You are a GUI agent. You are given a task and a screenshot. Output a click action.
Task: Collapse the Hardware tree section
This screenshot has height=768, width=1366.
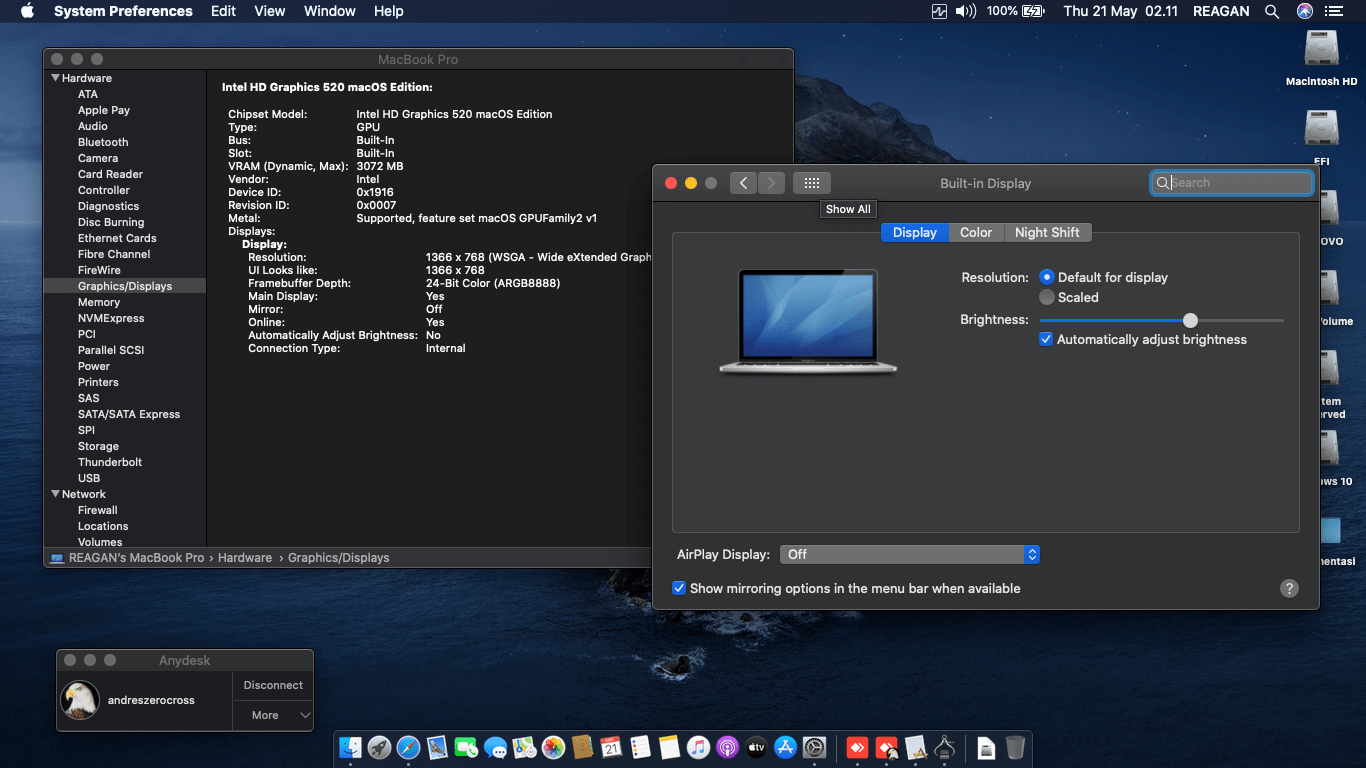pyautogui.click(x=56, y=78)
